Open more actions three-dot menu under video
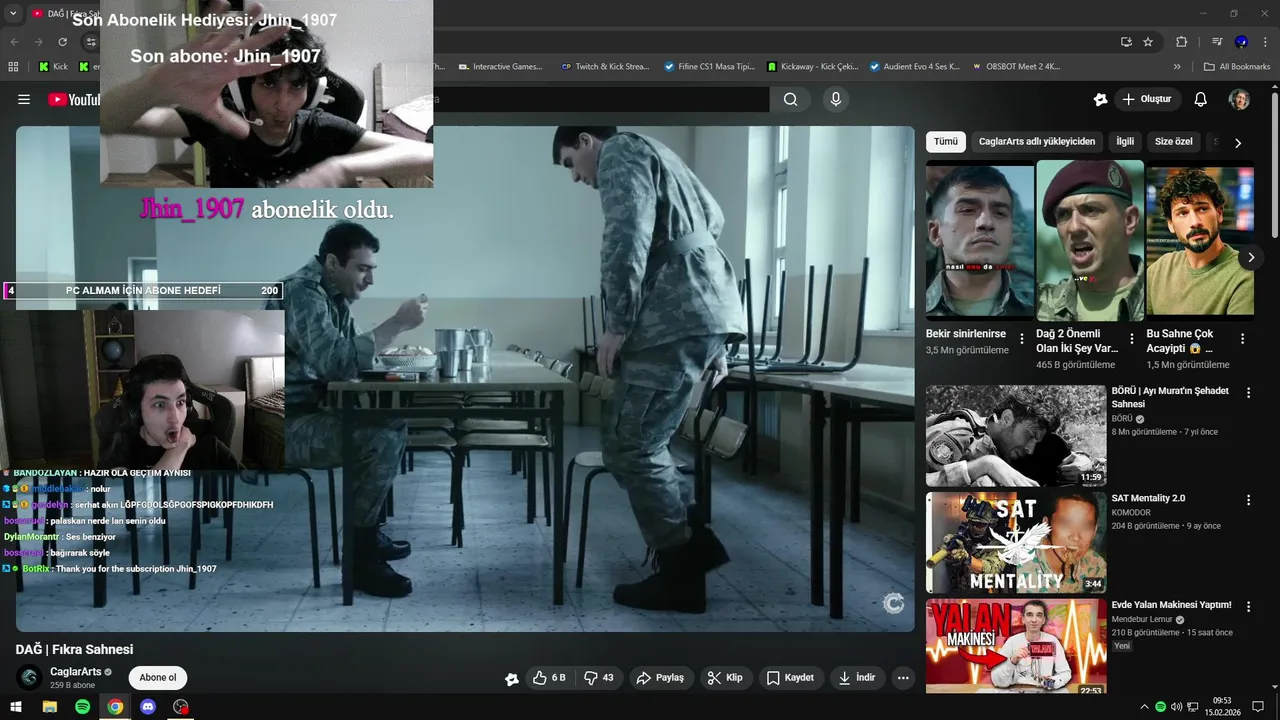This screenshot has height=720, width=1280. (x=903, y=678)
